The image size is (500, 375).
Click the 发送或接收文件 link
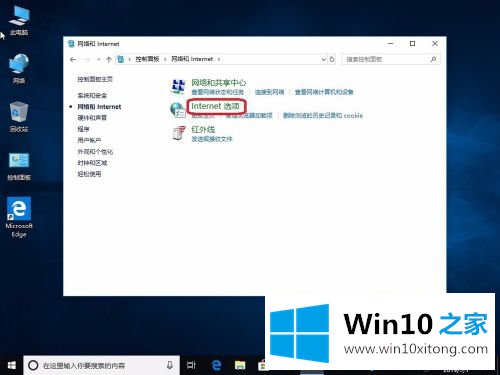click(212, 139)
